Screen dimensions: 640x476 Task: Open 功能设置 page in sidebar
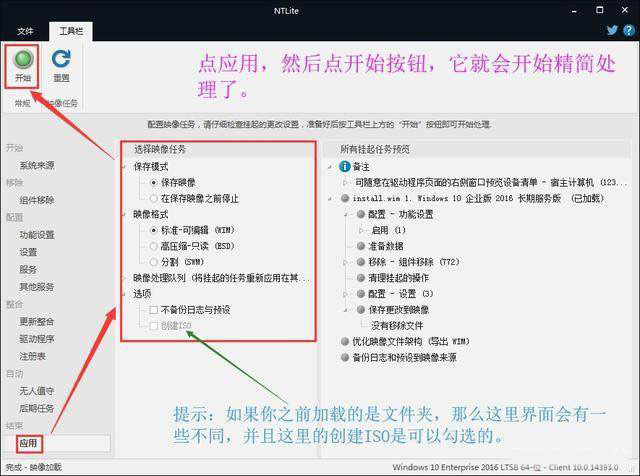(x=37, y=235)
